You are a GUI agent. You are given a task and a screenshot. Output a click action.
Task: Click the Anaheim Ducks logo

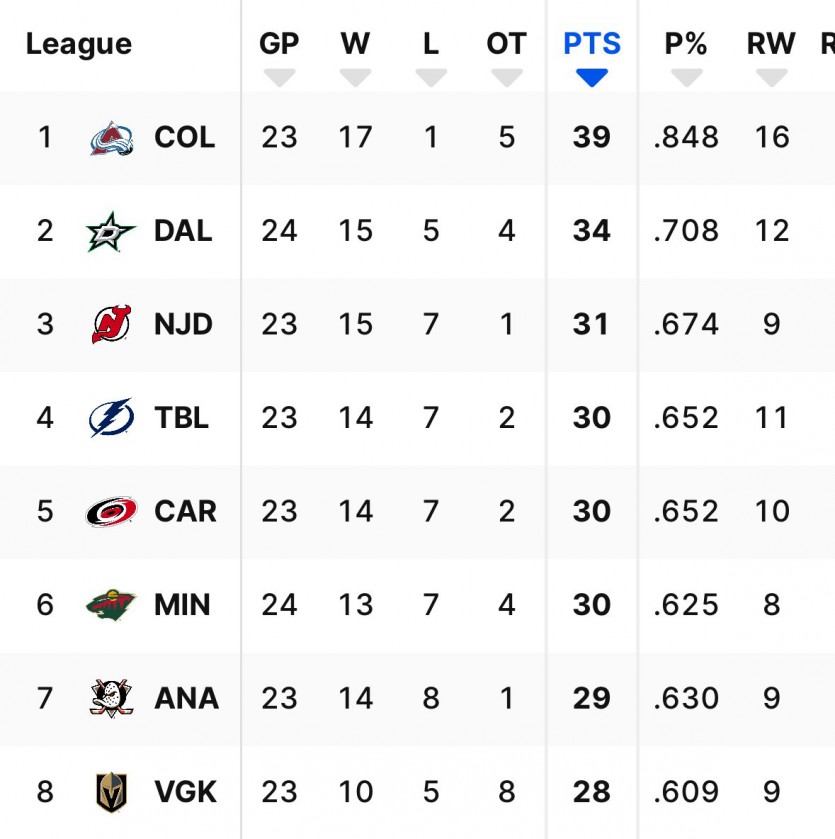click(111, 698)
